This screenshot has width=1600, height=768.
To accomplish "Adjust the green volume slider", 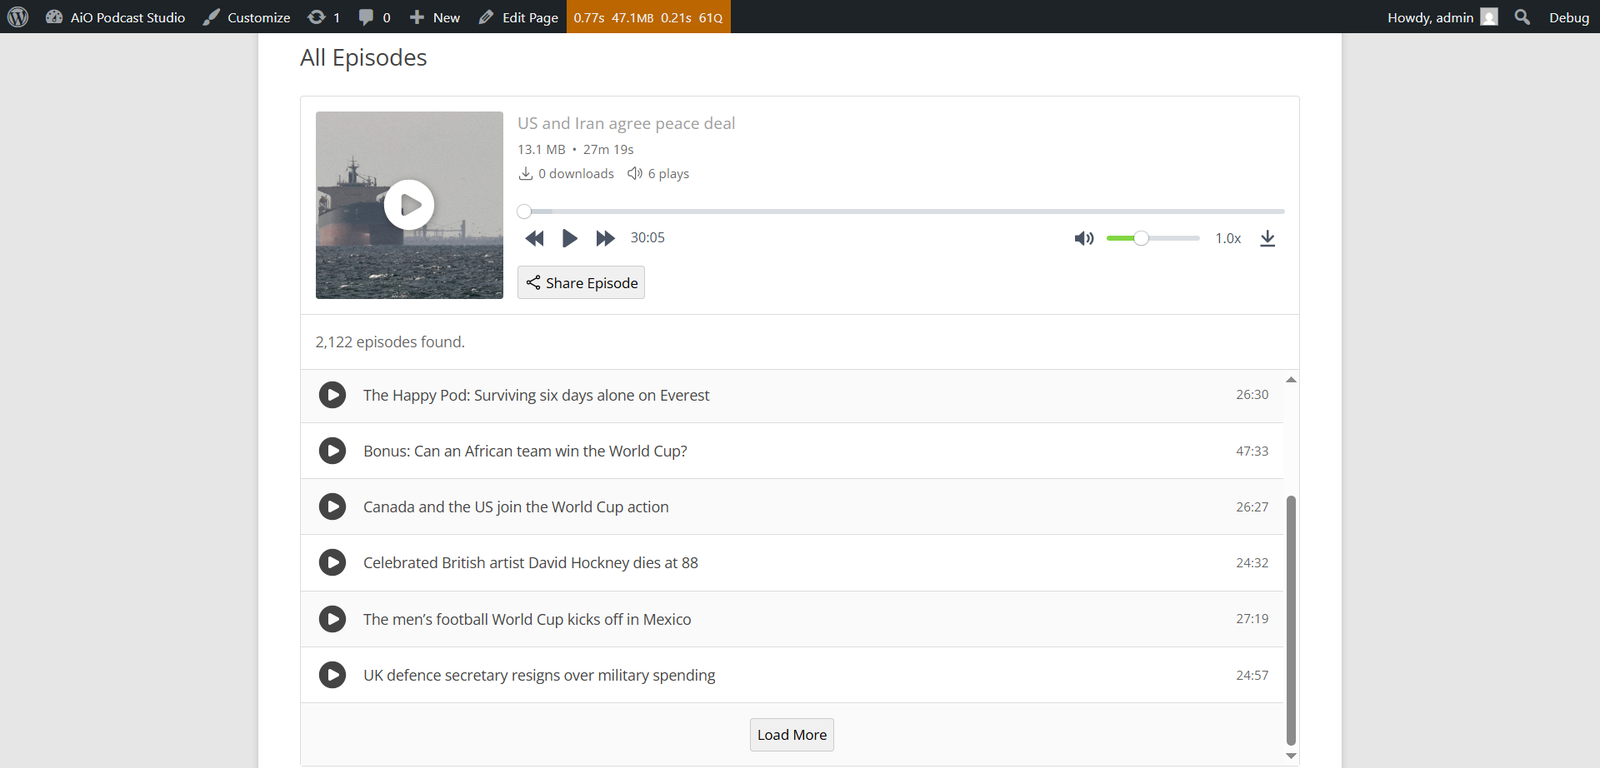I will point(1153,238).
